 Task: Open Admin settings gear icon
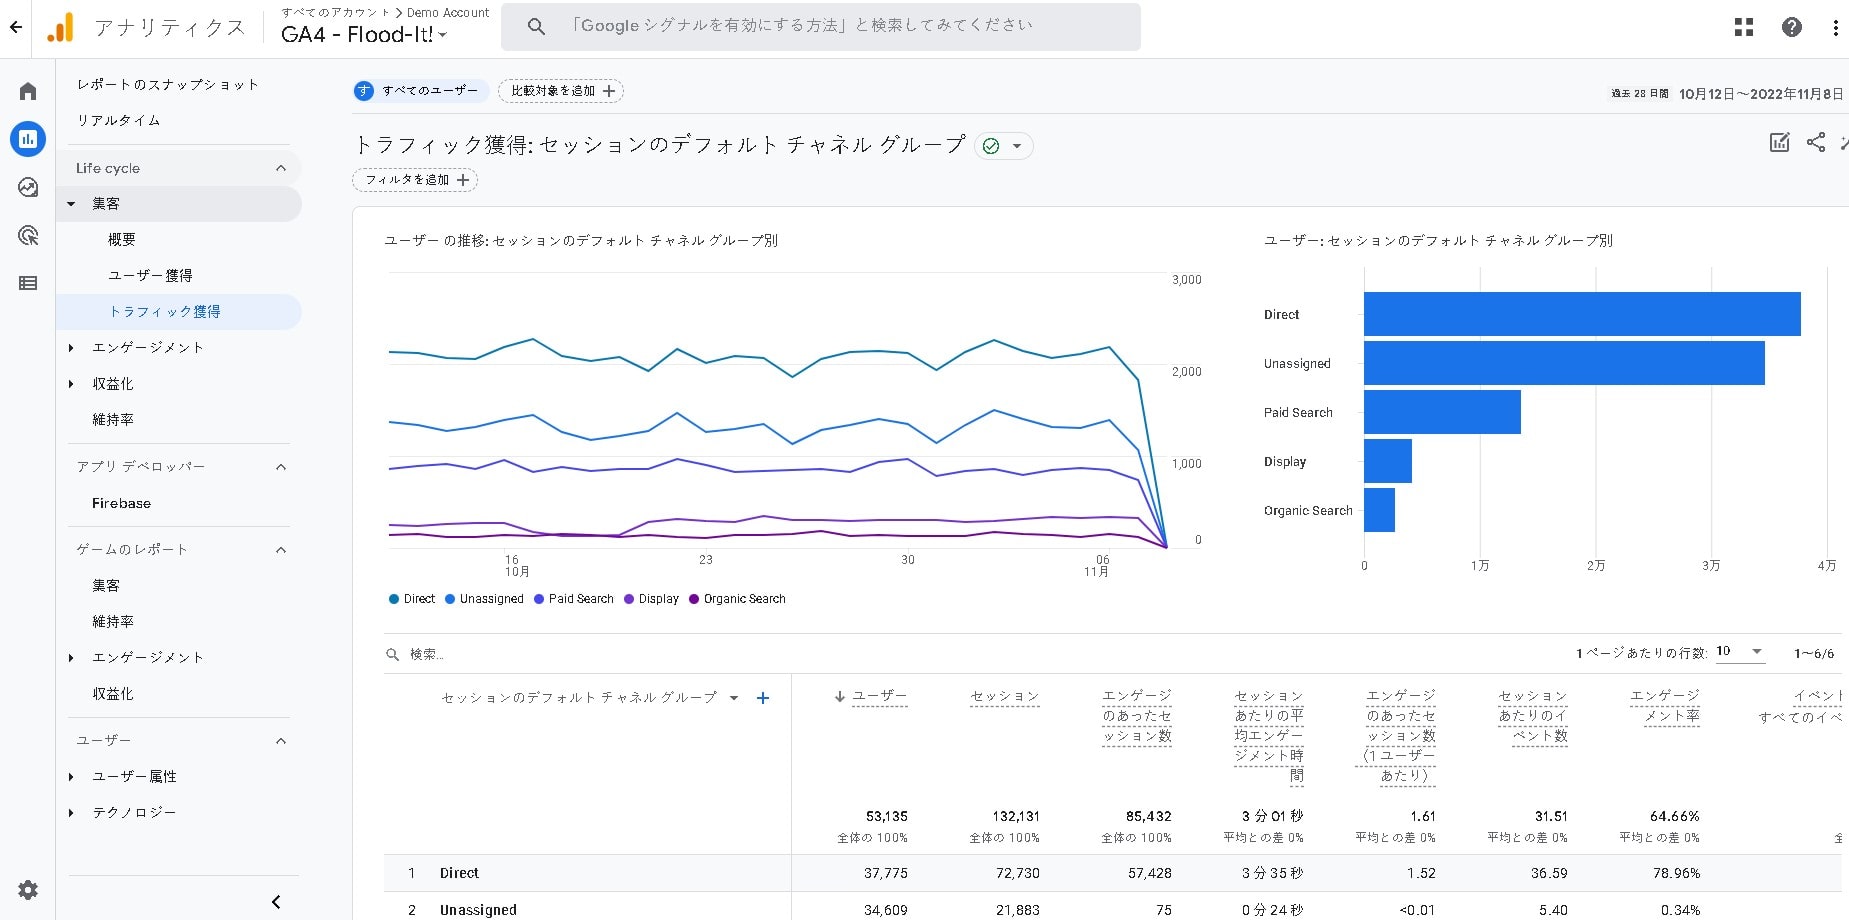coord(28,890)
